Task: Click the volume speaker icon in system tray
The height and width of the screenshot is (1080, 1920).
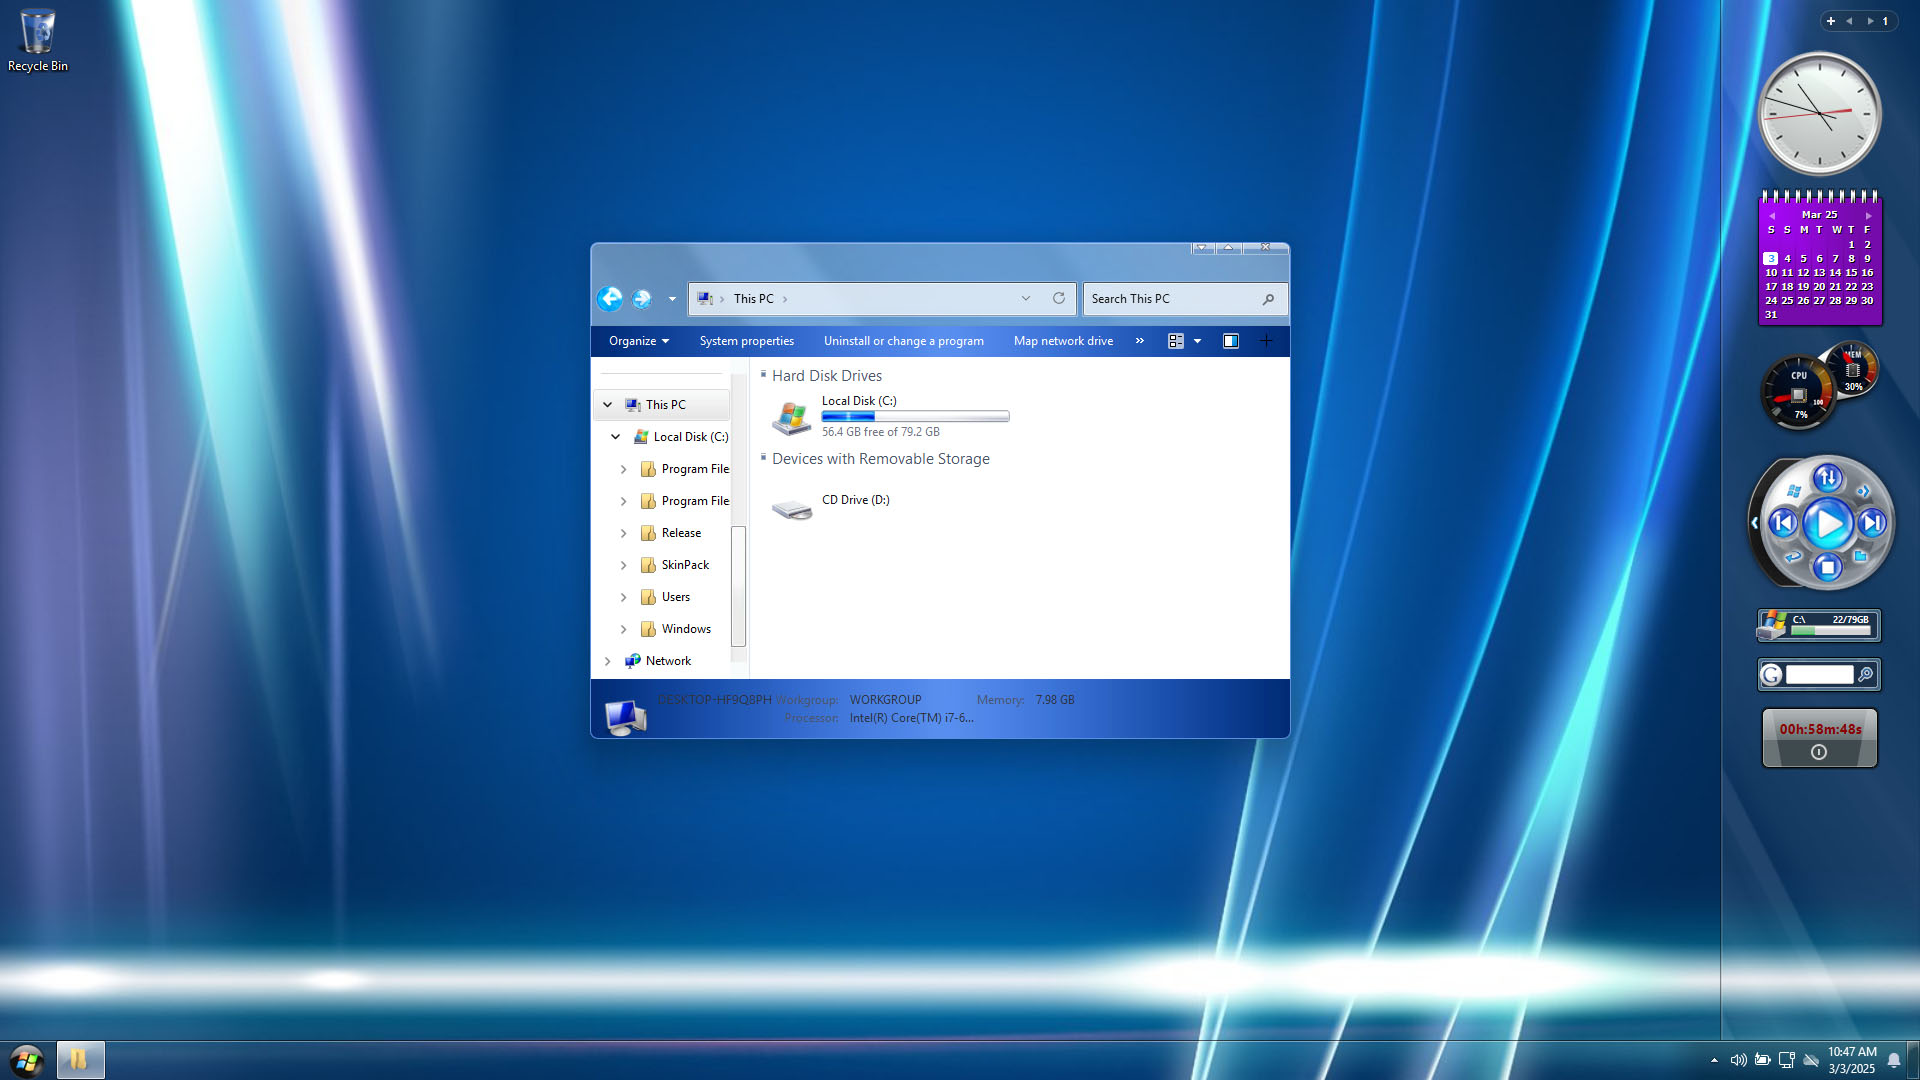Action: coord(1738,1060)
